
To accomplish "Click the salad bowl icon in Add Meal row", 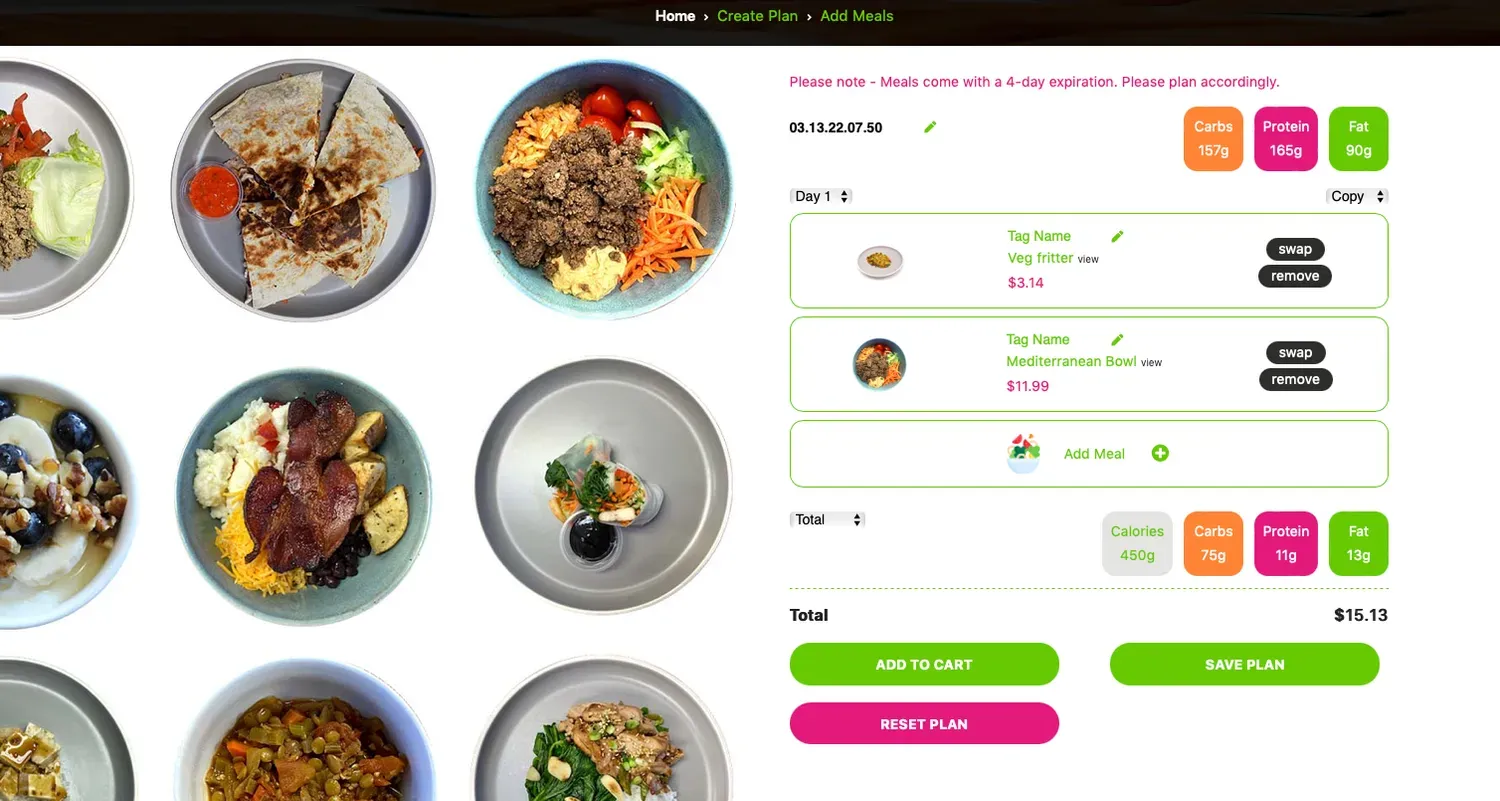I will pyautogui.click(x=1024, y=453).
